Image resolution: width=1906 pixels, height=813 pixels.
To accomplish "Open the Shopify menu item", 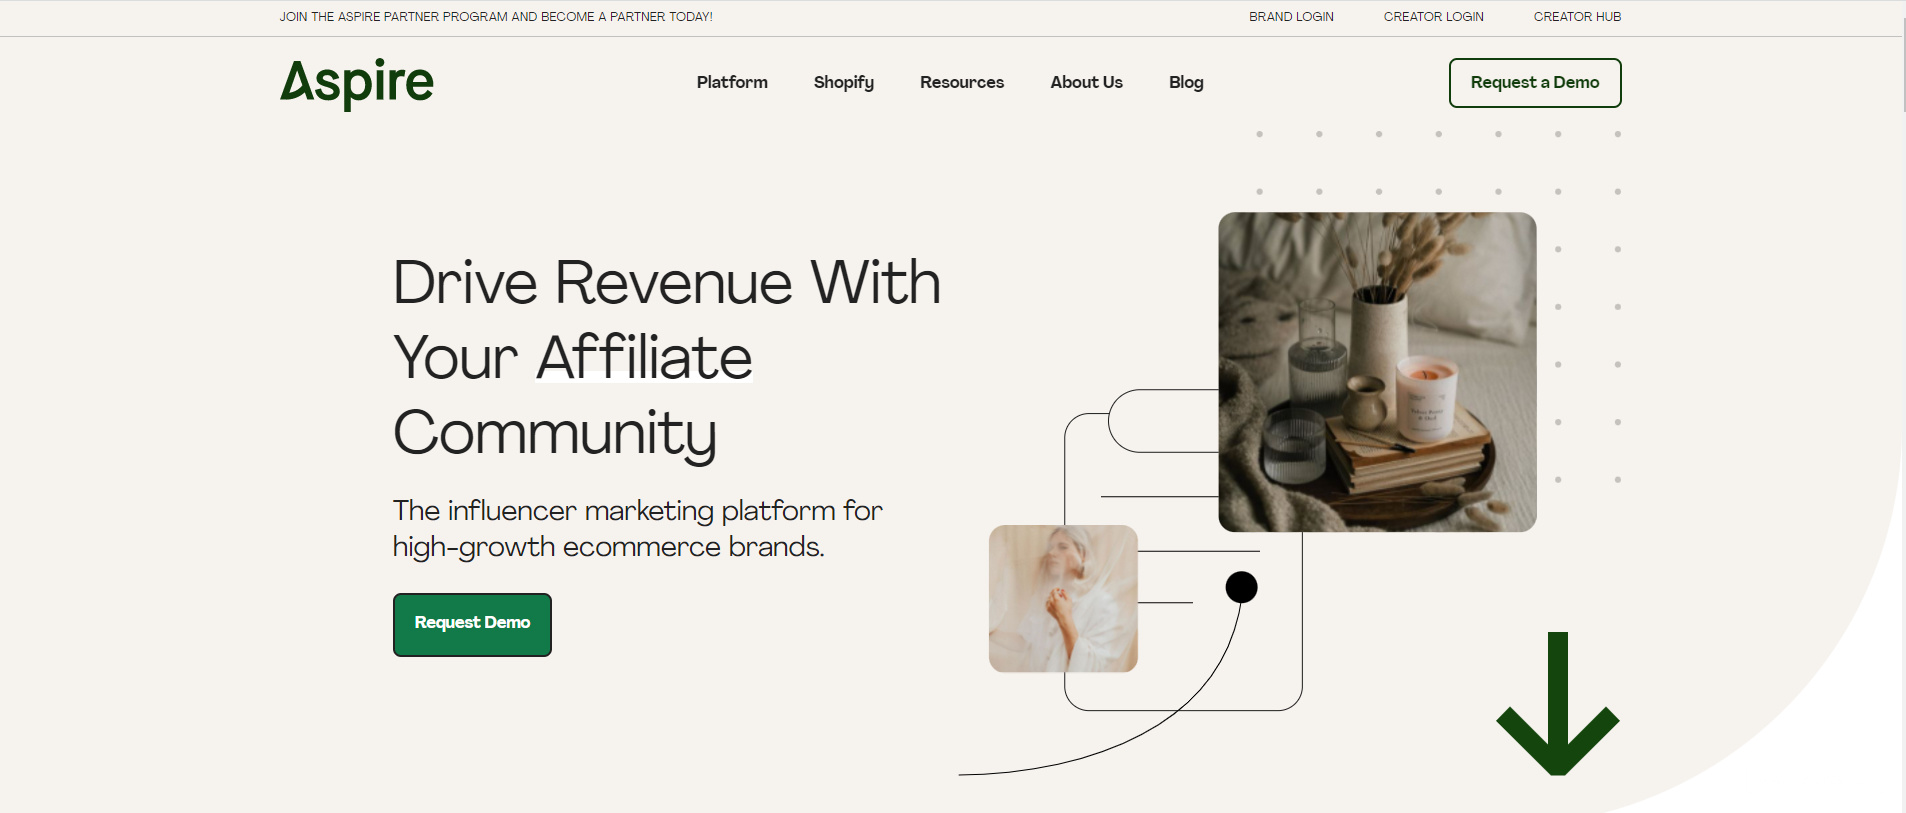I will coord(844,82).
